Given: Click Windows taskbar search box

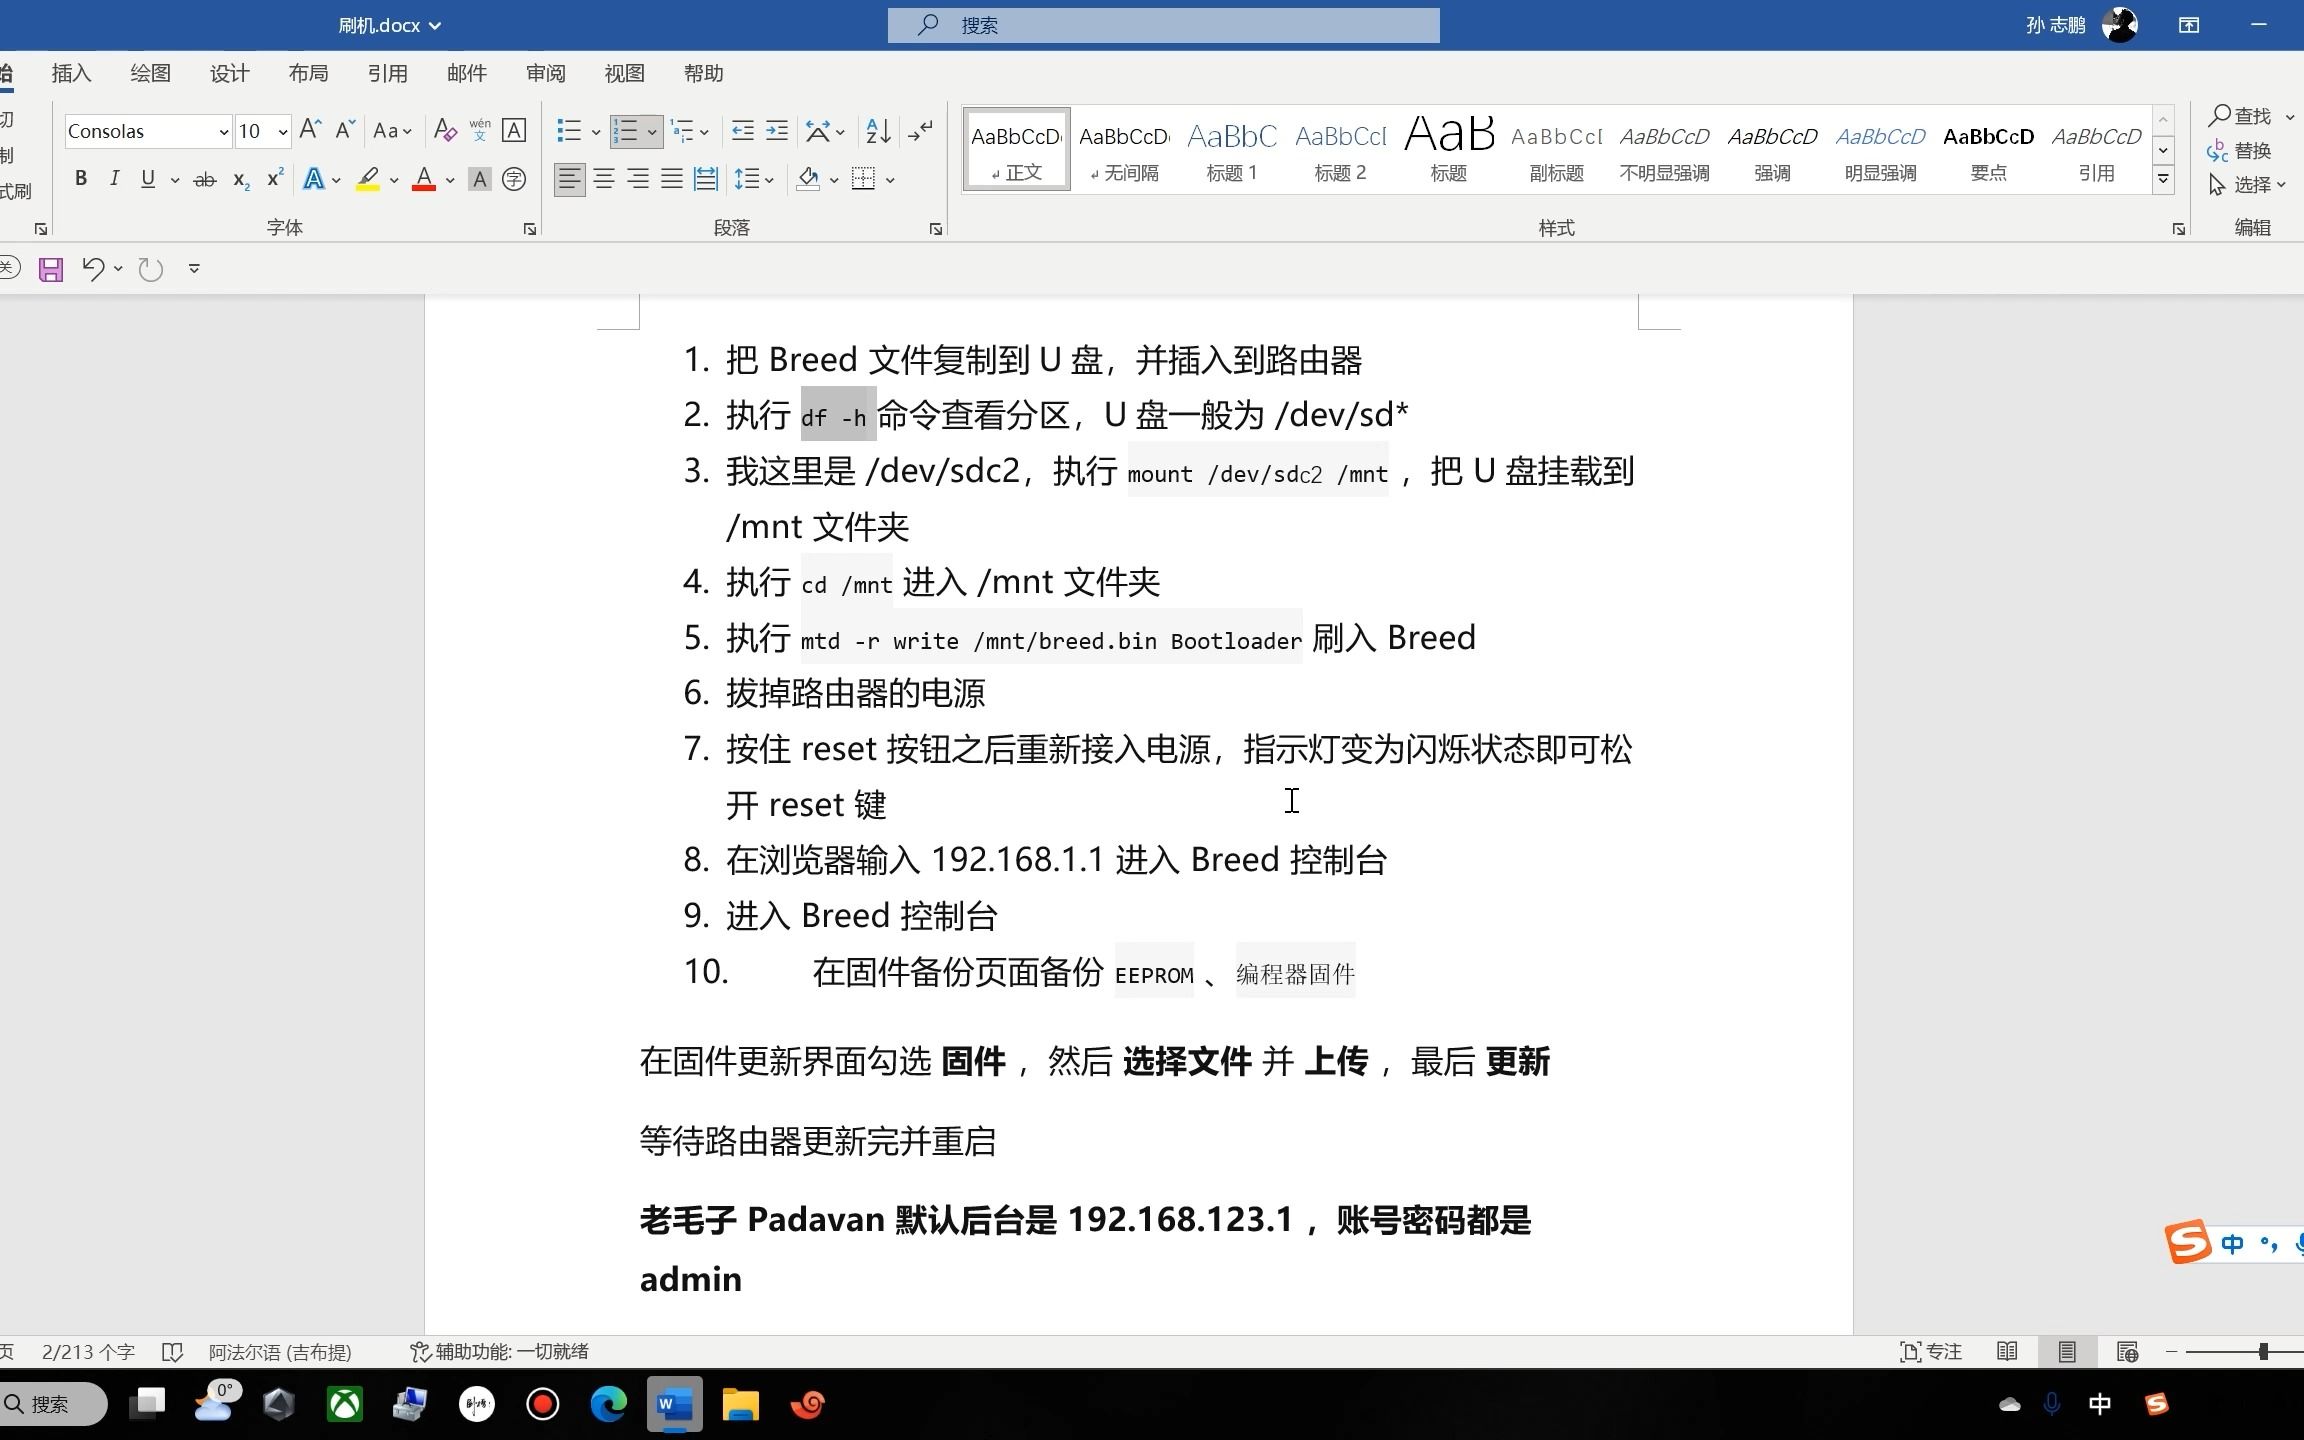Looking at the screenshot, I should point(53,1404).
